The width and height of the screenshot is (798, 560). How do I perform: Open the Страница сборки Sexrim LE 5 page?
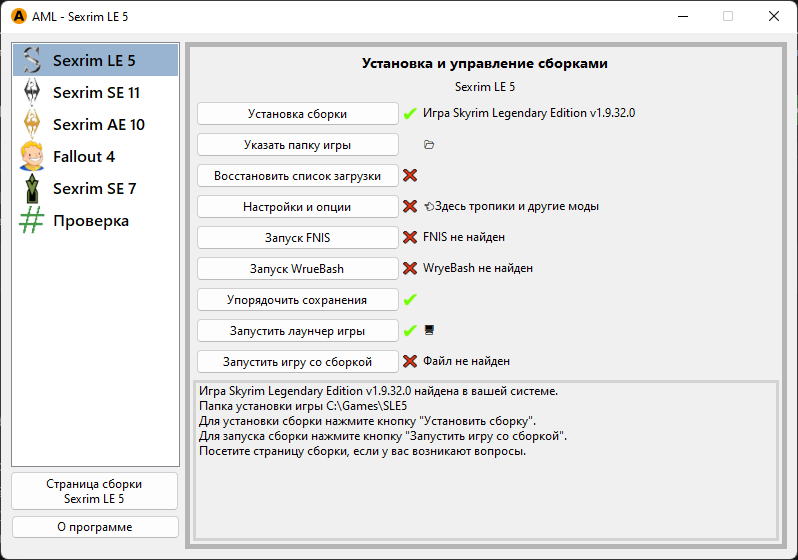[95, 491]
